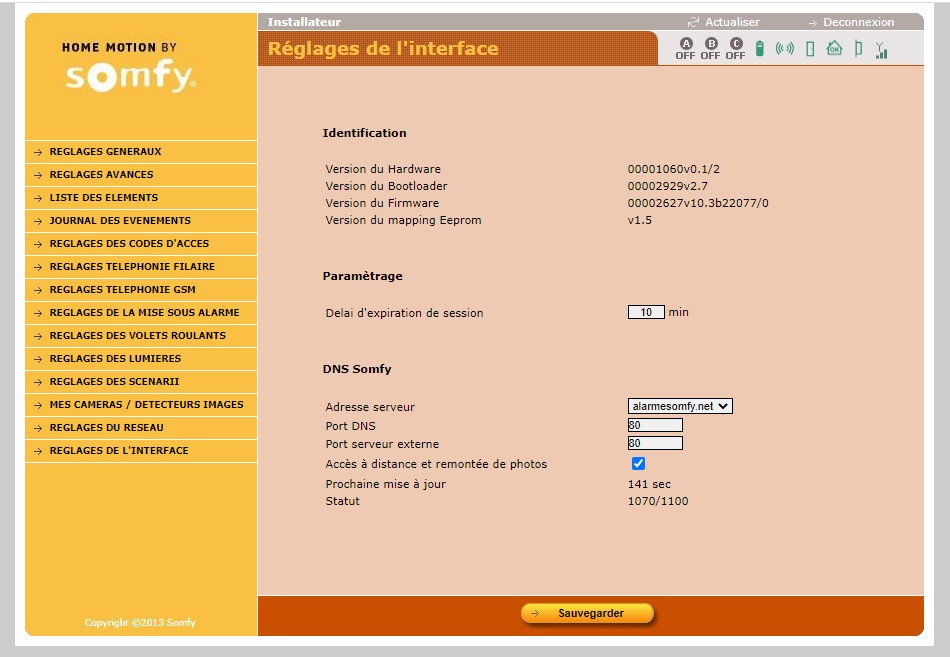Viewport: 950px width, 657px height.
Task: Open the Adresse serveur dropdown
Action: coord(680,406)
